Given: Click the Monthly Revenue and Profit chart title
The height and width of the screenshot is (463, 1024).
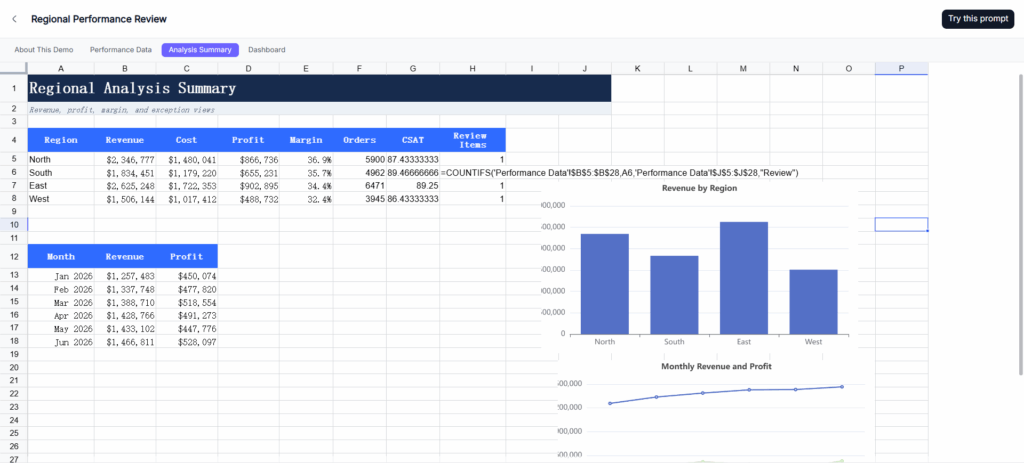Looking at the screenshot, I should point(716,366).
